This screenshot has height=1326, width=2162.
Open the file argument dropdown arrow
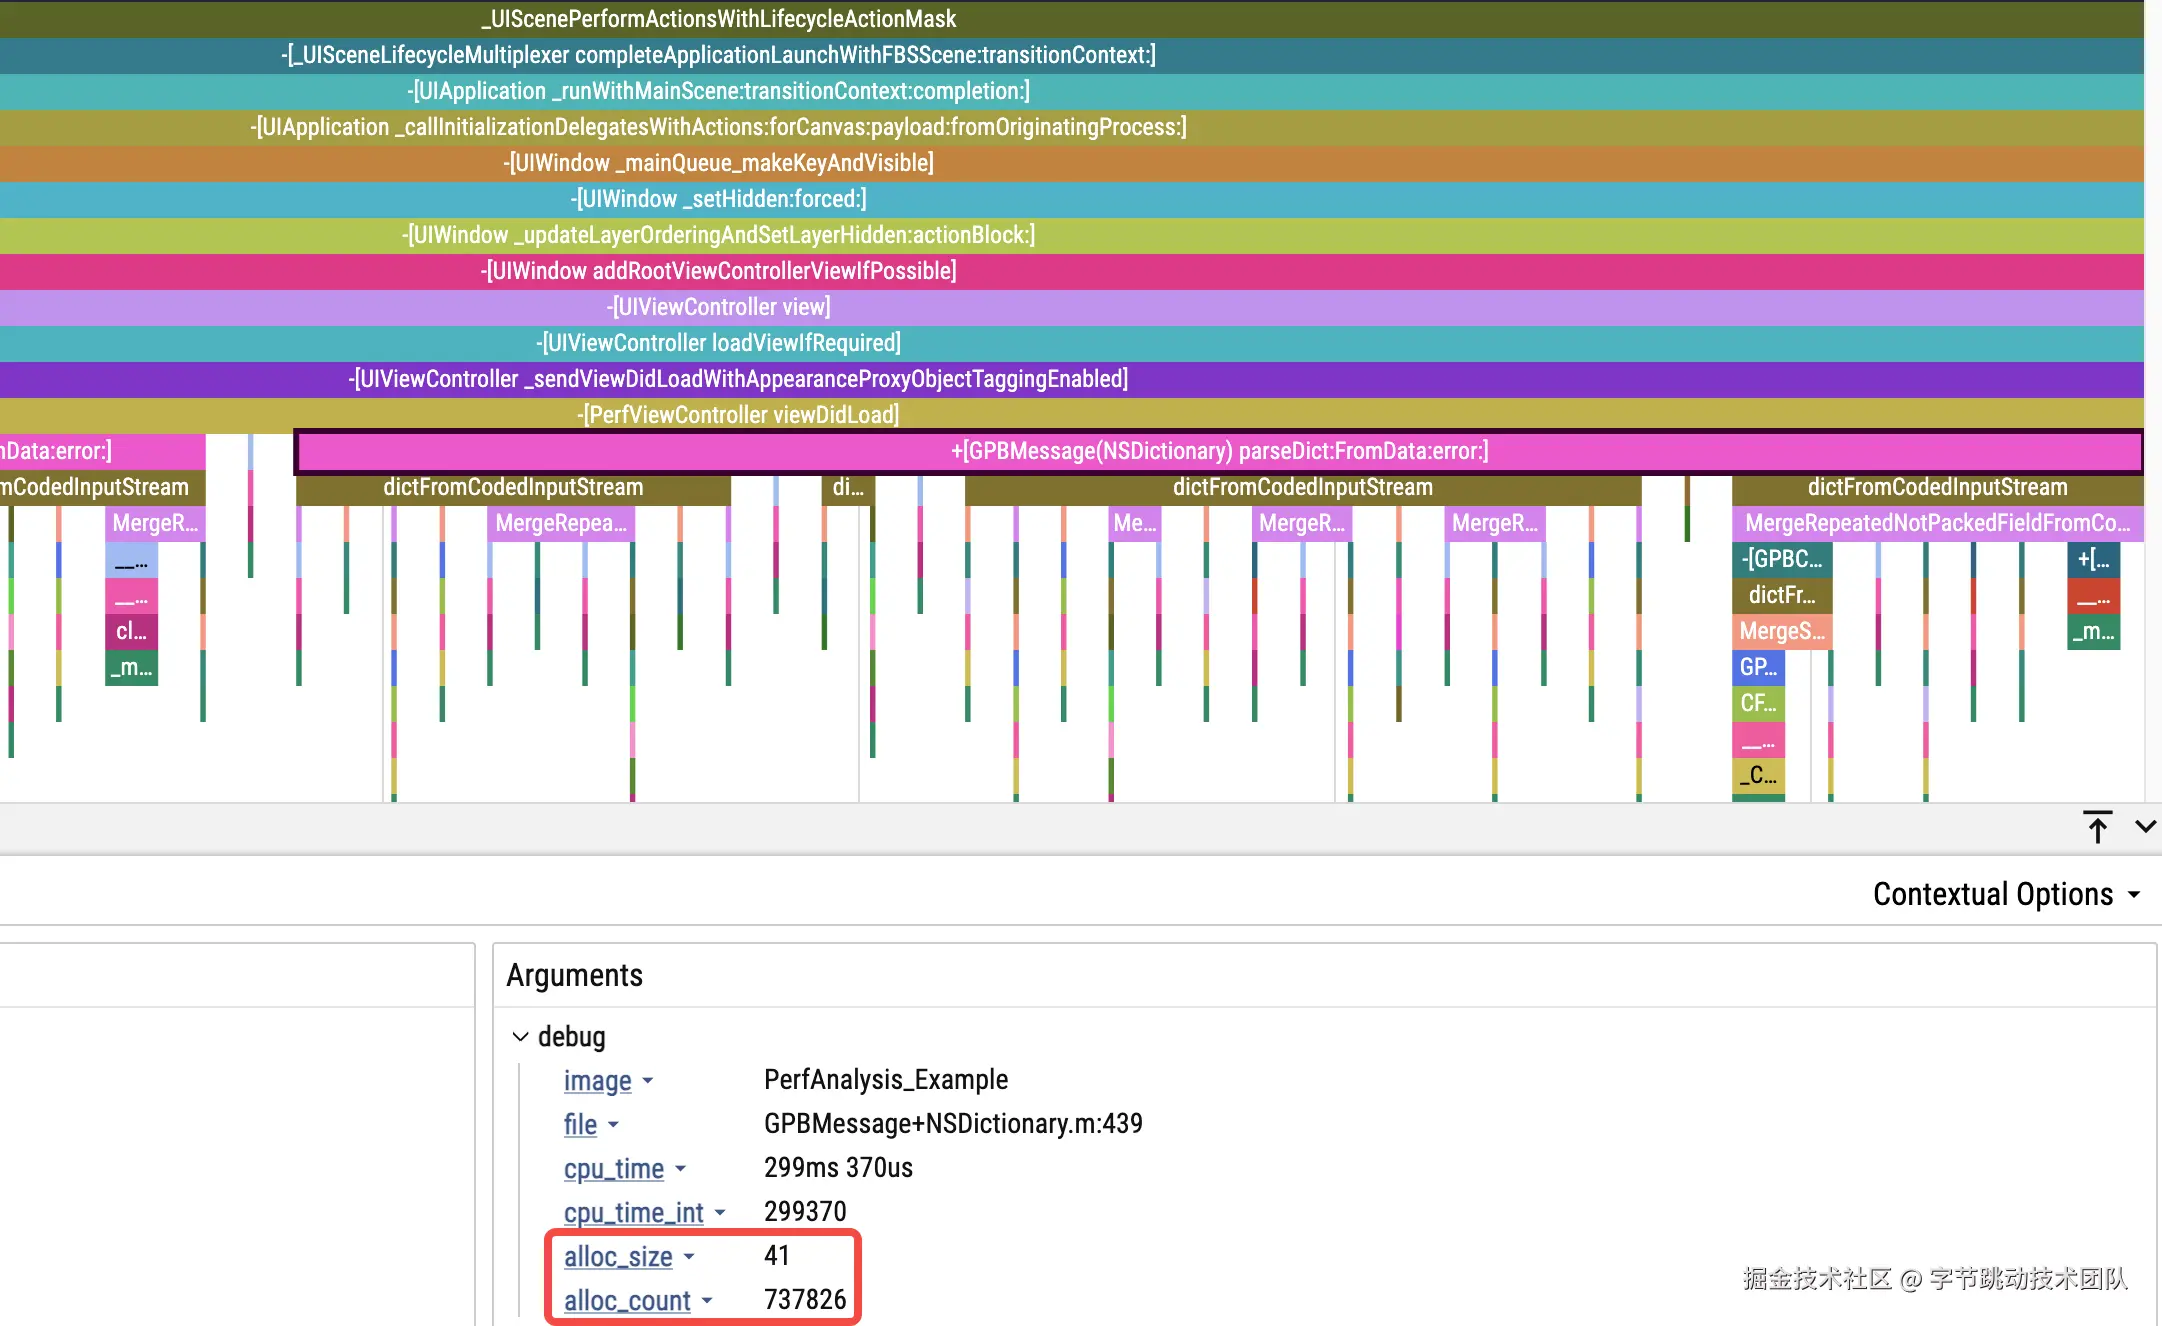(613, 1125)
